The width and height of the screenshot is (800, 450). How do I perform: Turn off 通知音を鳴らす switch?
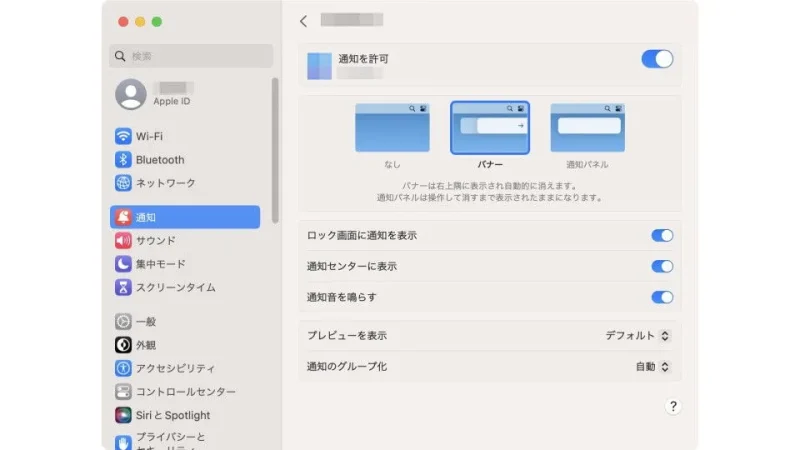(662, 297)
